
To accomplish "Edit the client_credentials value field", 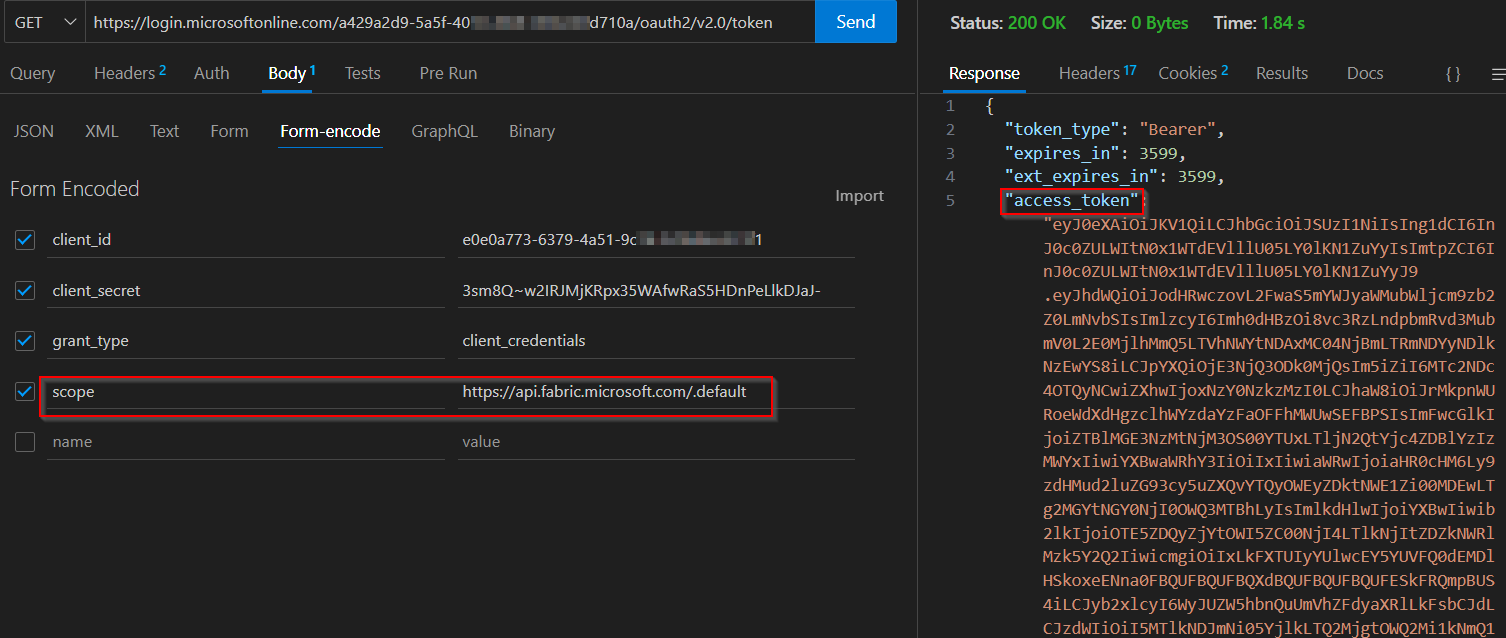I will (x=656, y=341).
